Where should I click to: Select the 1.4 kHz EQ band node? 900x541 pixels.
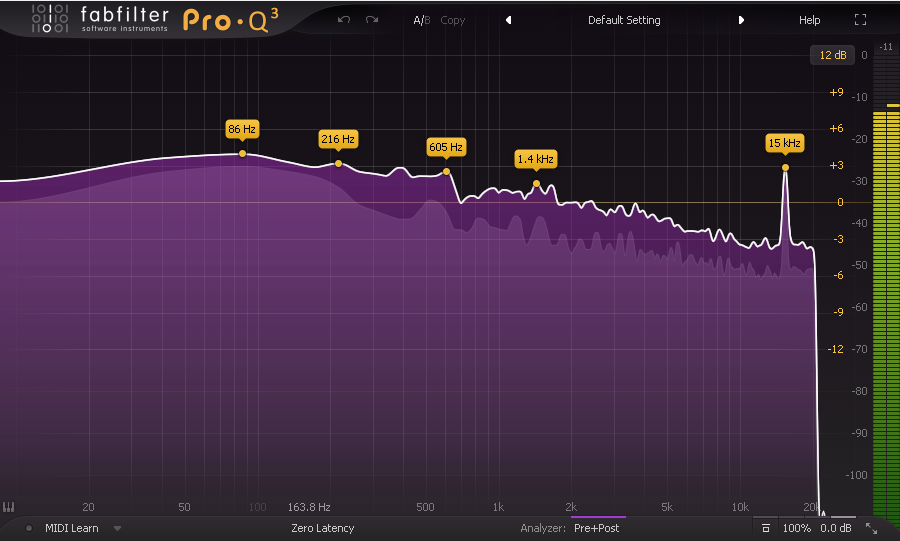click(x=536, y=184)
